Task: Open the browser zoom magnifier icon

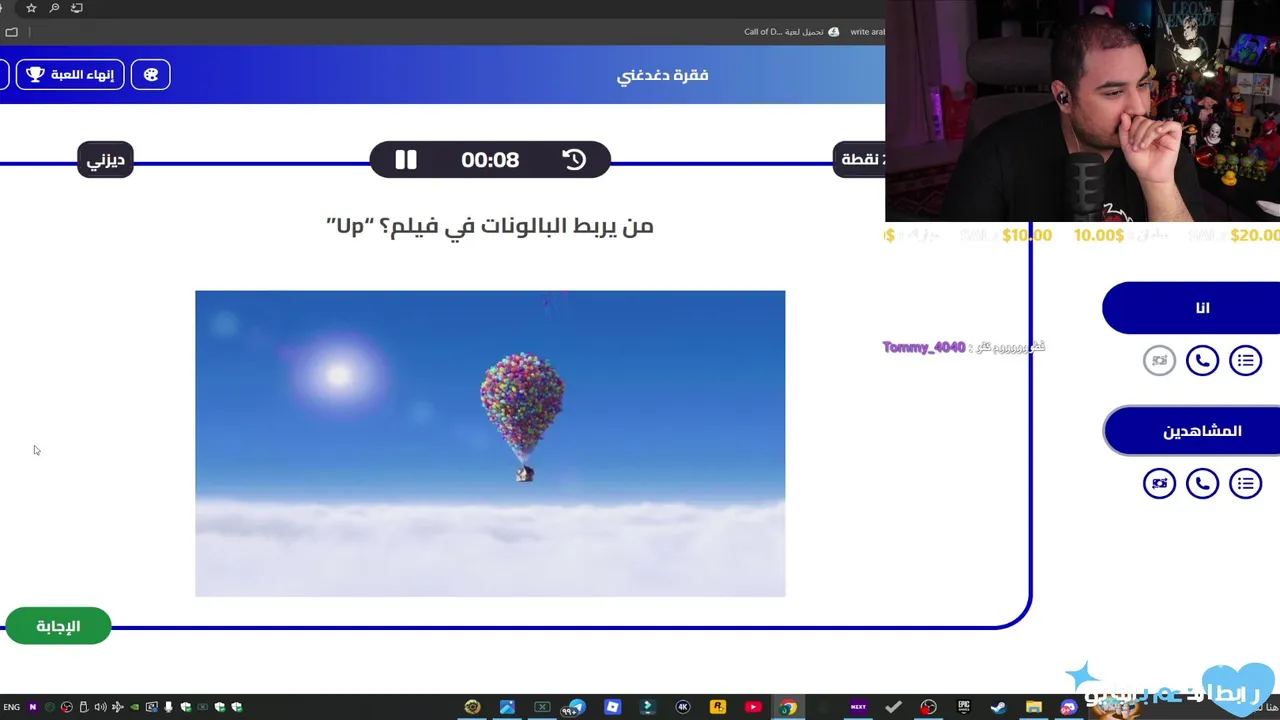Action: pos(54,8)
